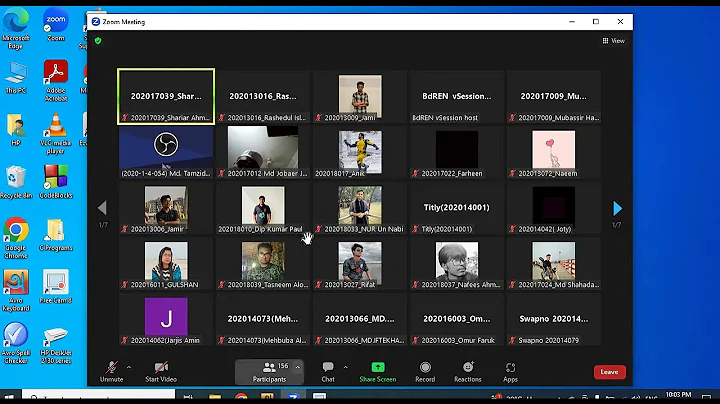
Task: Start meeting Record
Action: click(425, 371)
